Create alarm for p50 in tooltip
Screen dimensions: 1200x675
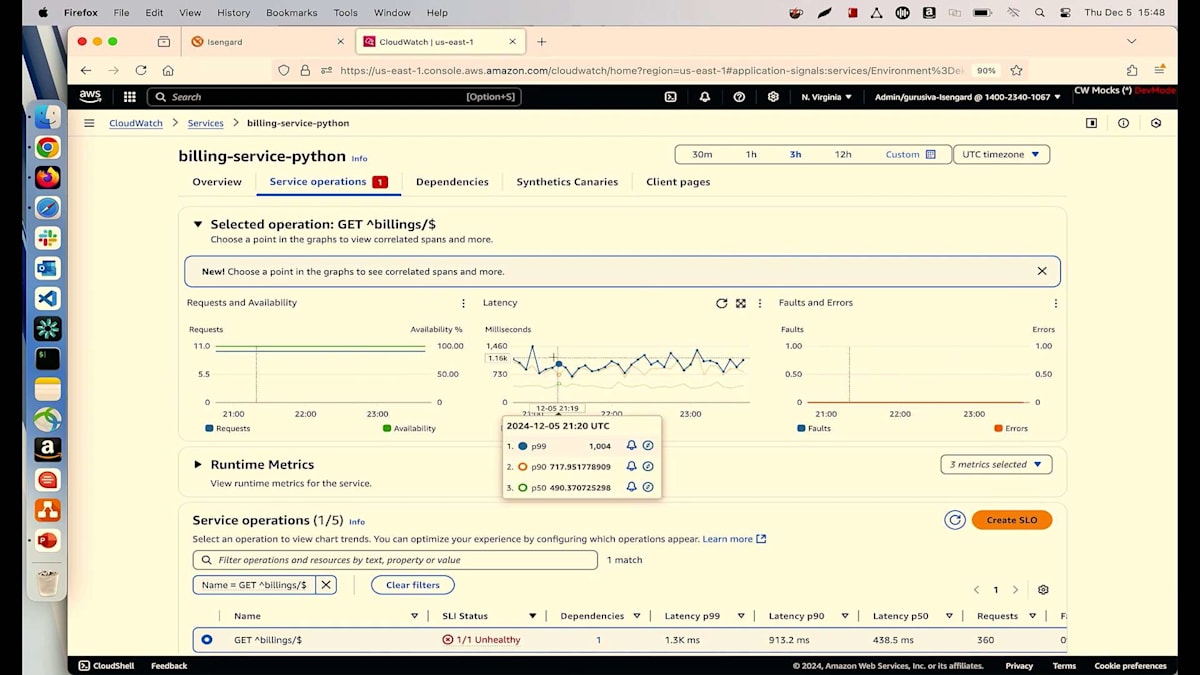(631, 487)
